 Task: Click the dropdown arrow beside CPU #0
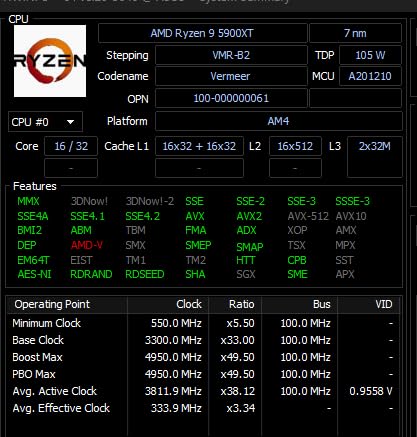[x=70, y=122]
